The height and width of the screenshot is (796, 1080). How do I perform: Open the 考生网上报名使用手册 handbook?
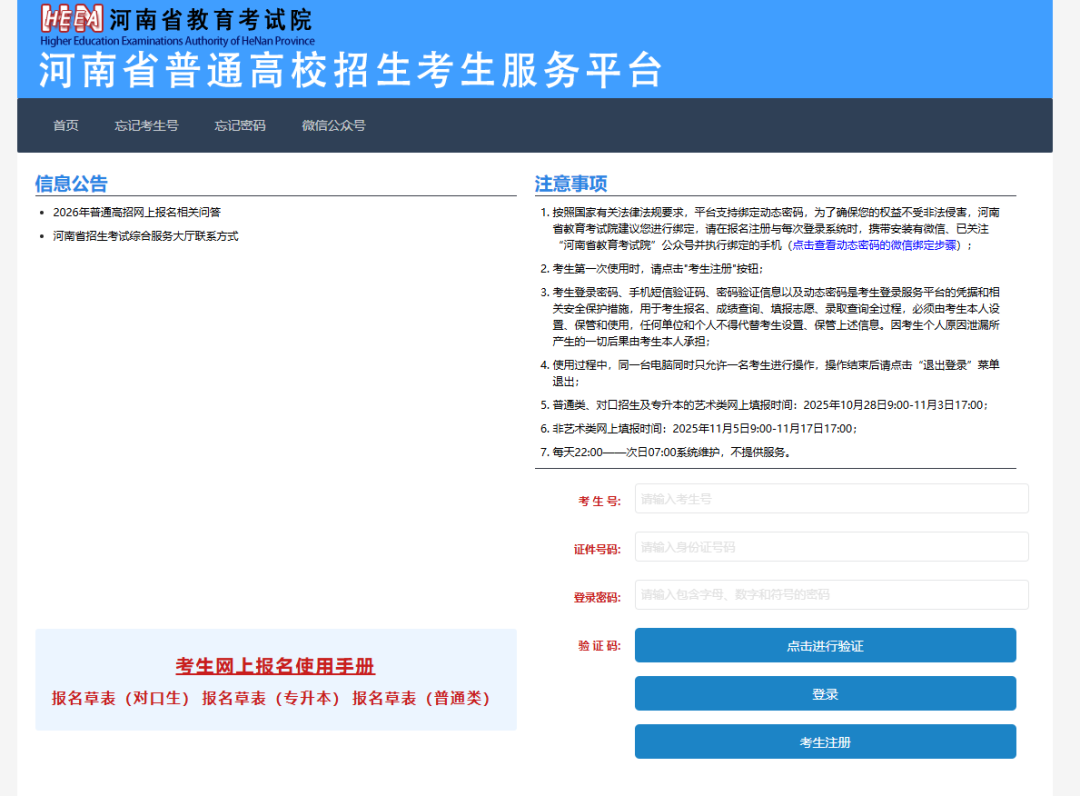coord(273,666)
